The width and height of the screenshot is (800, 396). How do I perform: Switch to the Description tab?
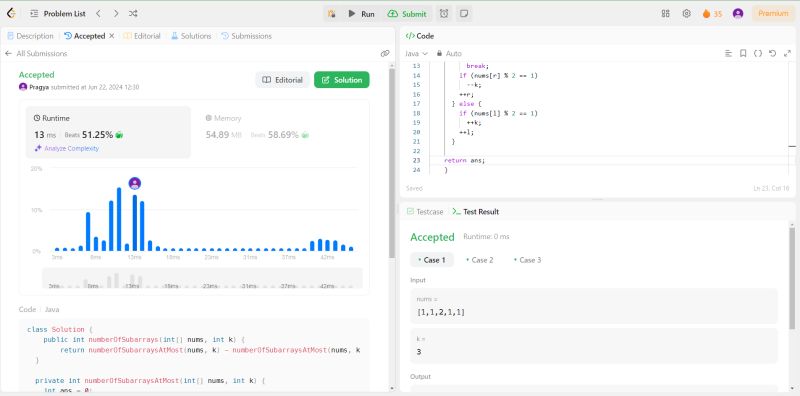[x=31, y=36]
